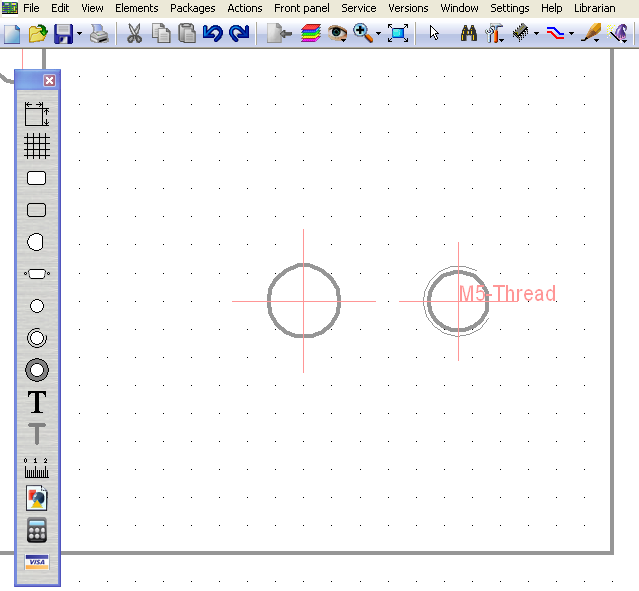Image resolution: width=639 pixels, height=591 pixels.
Task: Select the thick ring circle tool
Action: [37, 370]
